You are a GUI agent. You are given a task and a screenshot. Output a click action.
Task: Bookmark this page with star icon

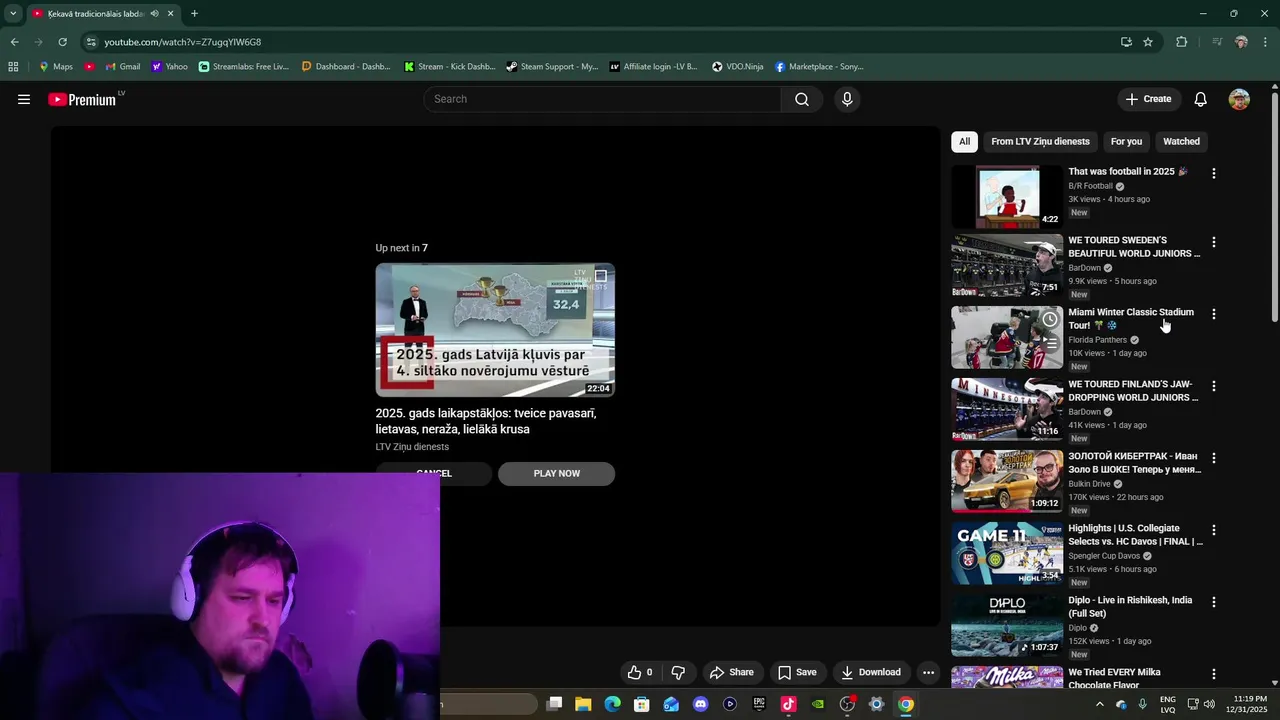1148,42
